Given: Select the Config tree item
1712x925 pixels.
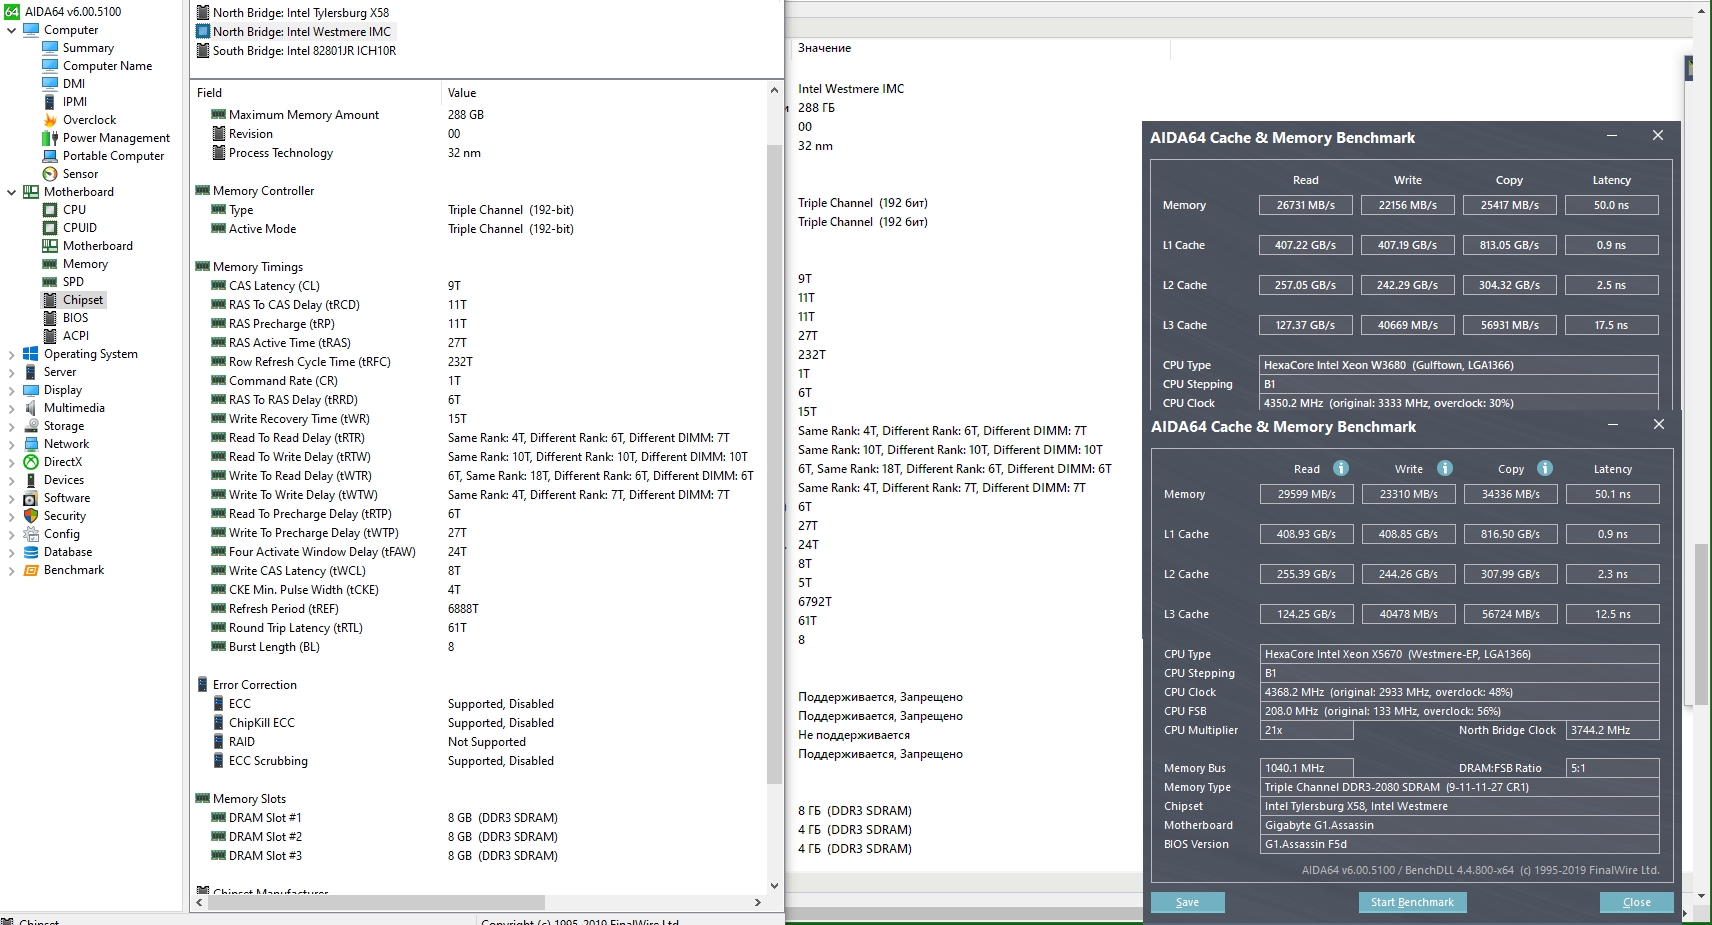Looking at the screenshot, I should click(x=62, y=534).
